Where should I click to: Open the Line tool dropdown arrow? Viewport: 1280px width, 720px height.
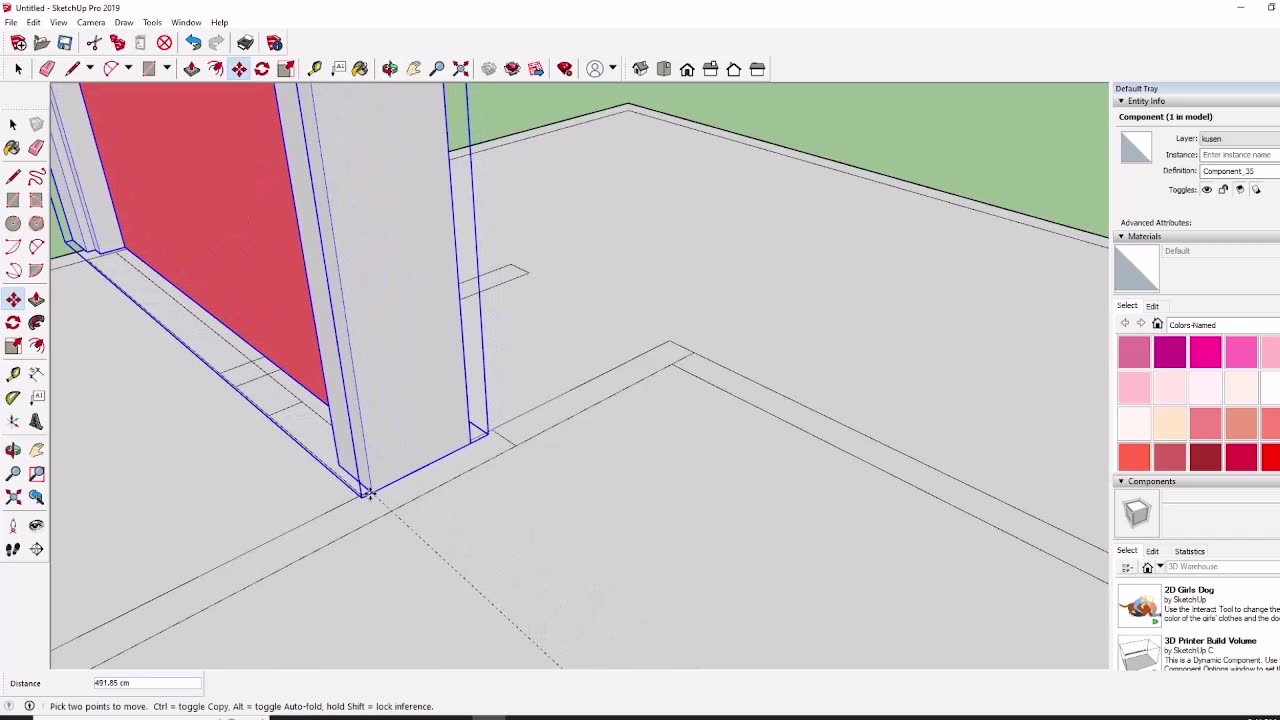(89, 69)
